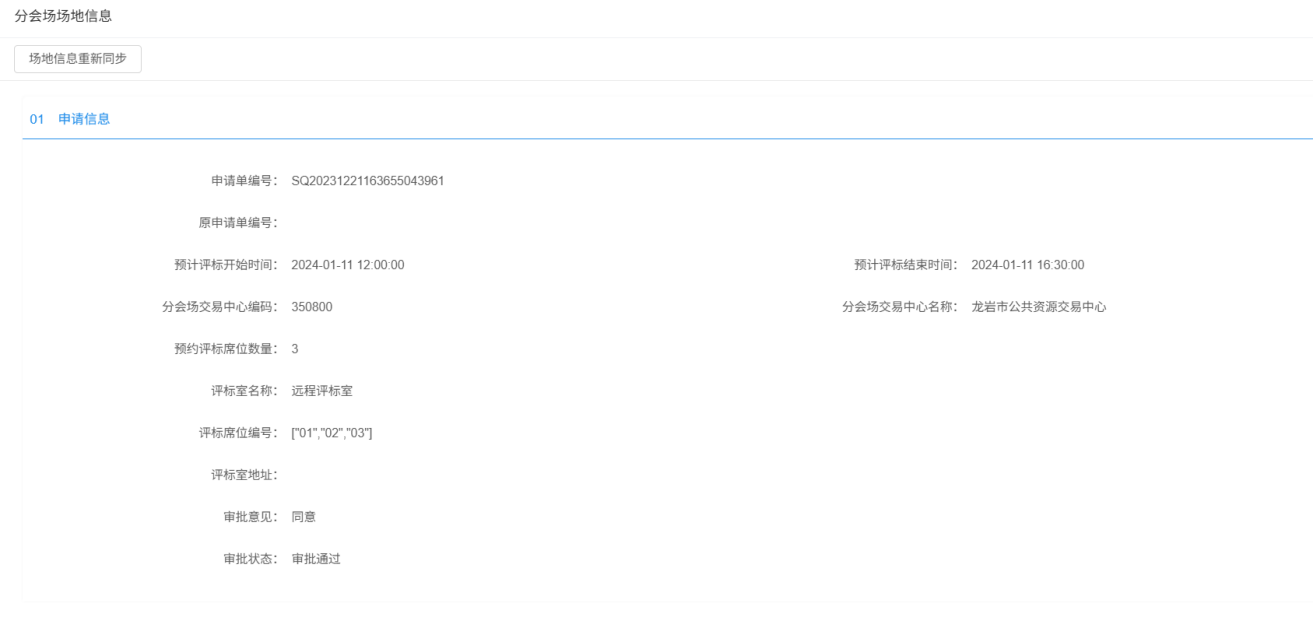This screenshot has width=1314, height=618.
Task: Click the 龙岩市公共资源交易中心 name value
Action: click(1038, 307)
